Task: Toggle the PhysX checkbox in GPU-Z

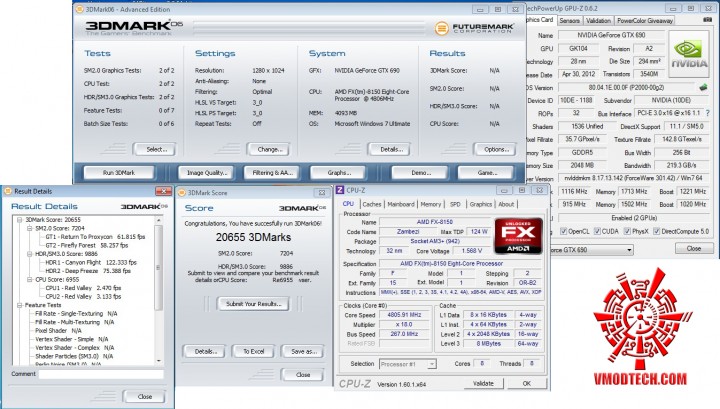Action: pos(627,231)
